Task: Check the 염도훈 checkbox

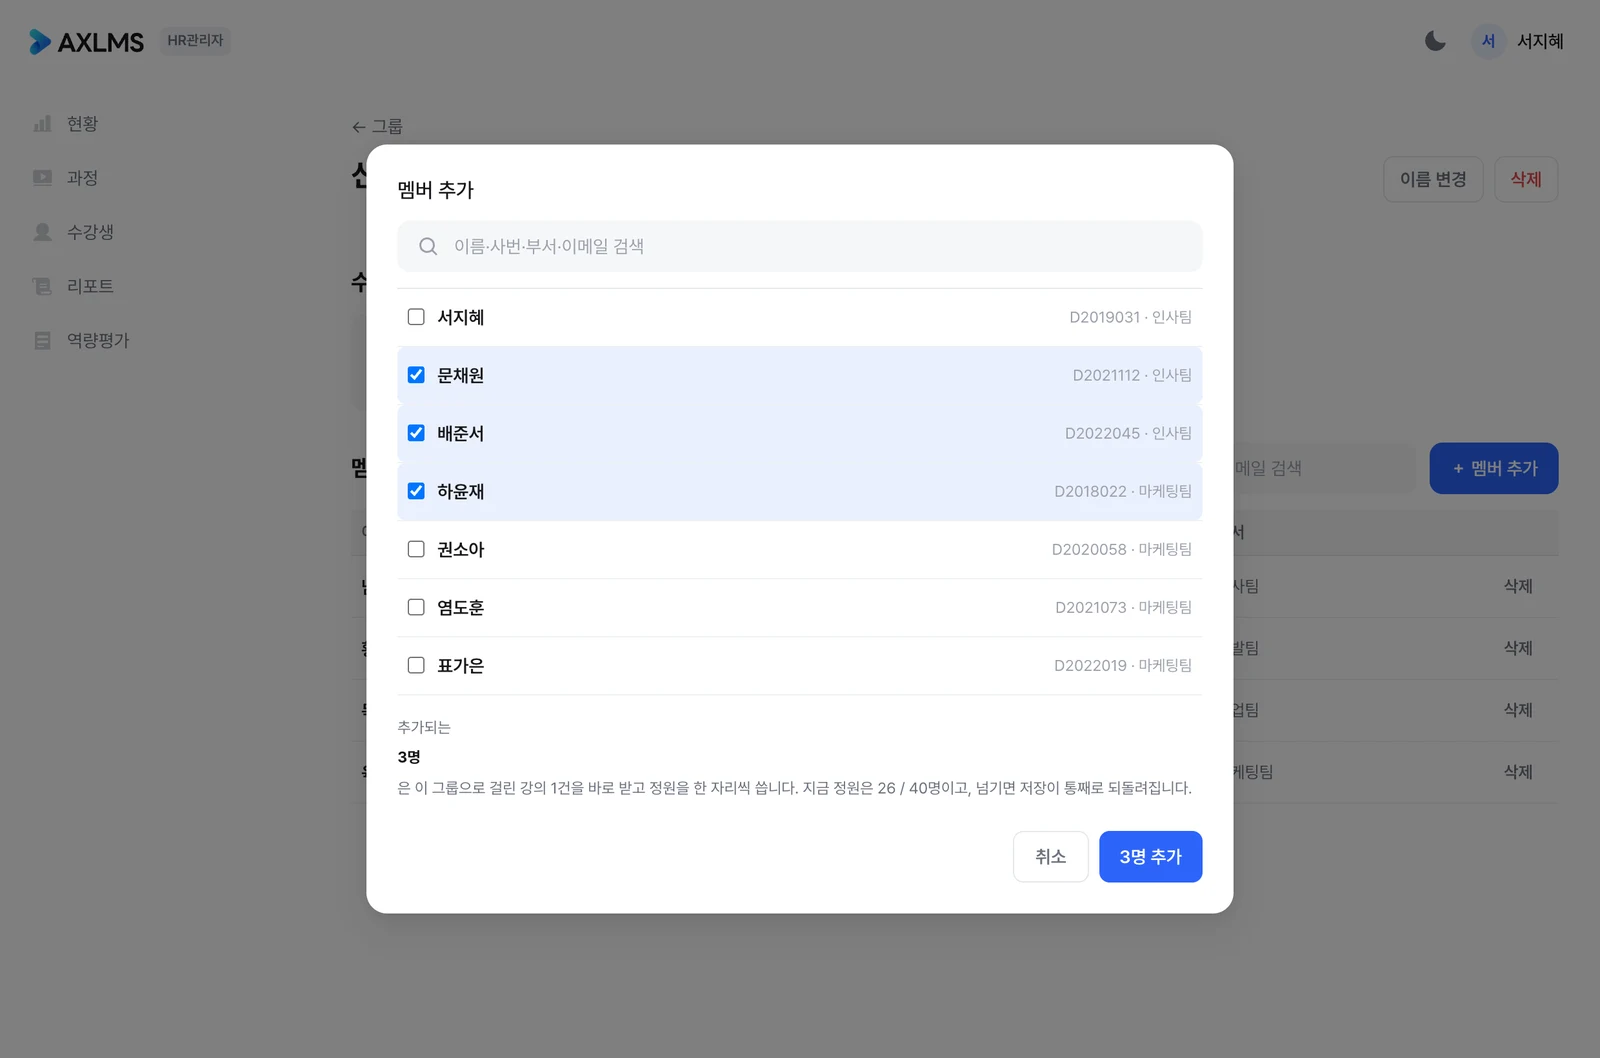Action: click(416, 607)
